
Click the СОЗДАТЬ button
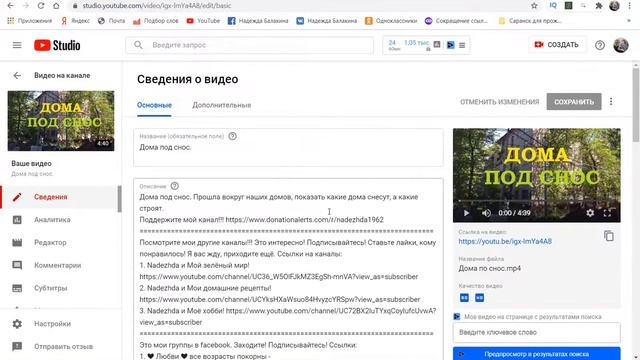click(x=557, y=44)
